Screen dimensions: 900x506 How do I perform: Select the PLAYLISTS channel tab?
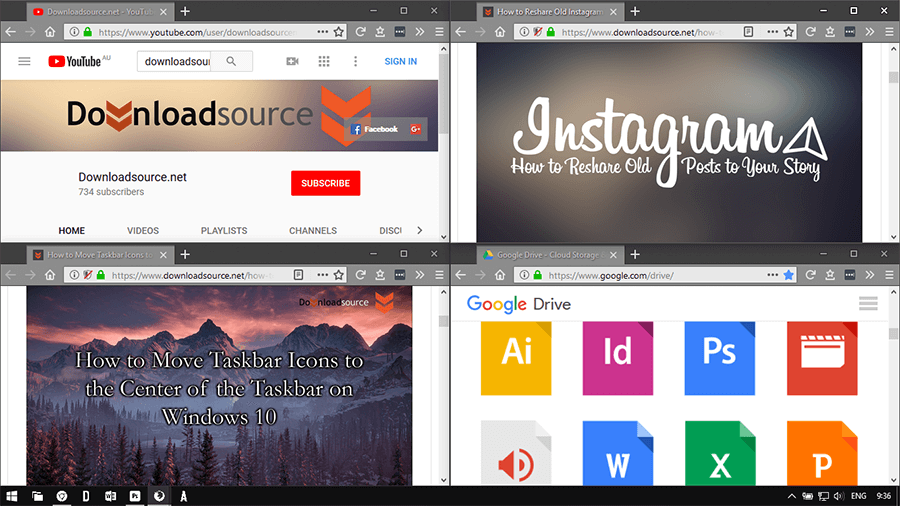coord(224,231)
